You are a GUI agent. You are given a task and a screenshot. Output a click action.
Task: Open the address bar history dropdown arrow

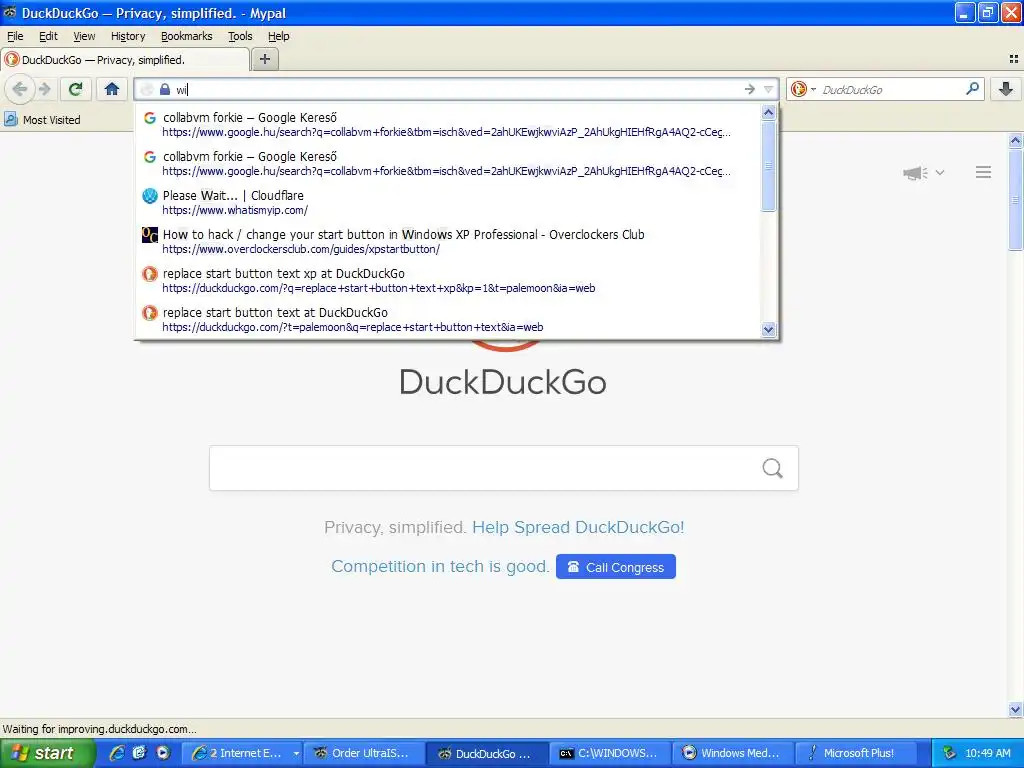coord(768,89)
